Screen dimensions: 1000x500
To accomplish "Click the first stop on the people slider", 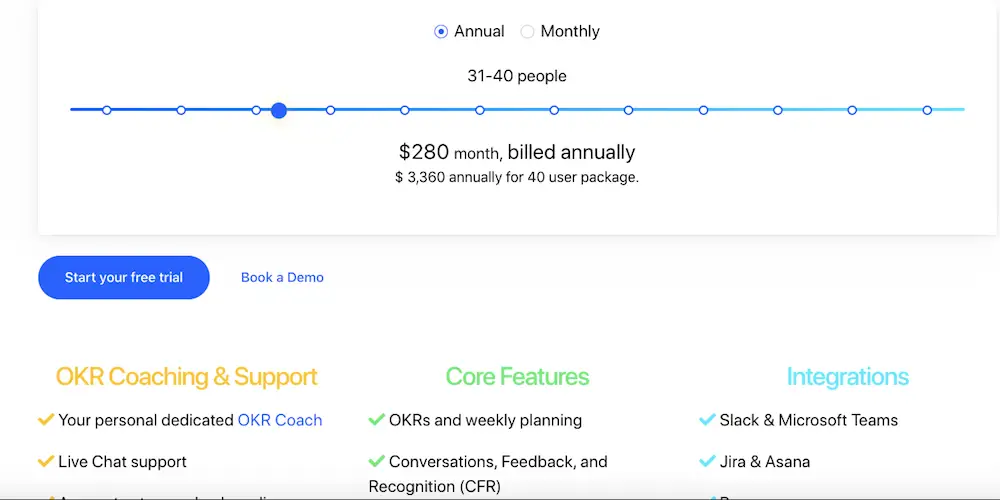I will point(107,110).
